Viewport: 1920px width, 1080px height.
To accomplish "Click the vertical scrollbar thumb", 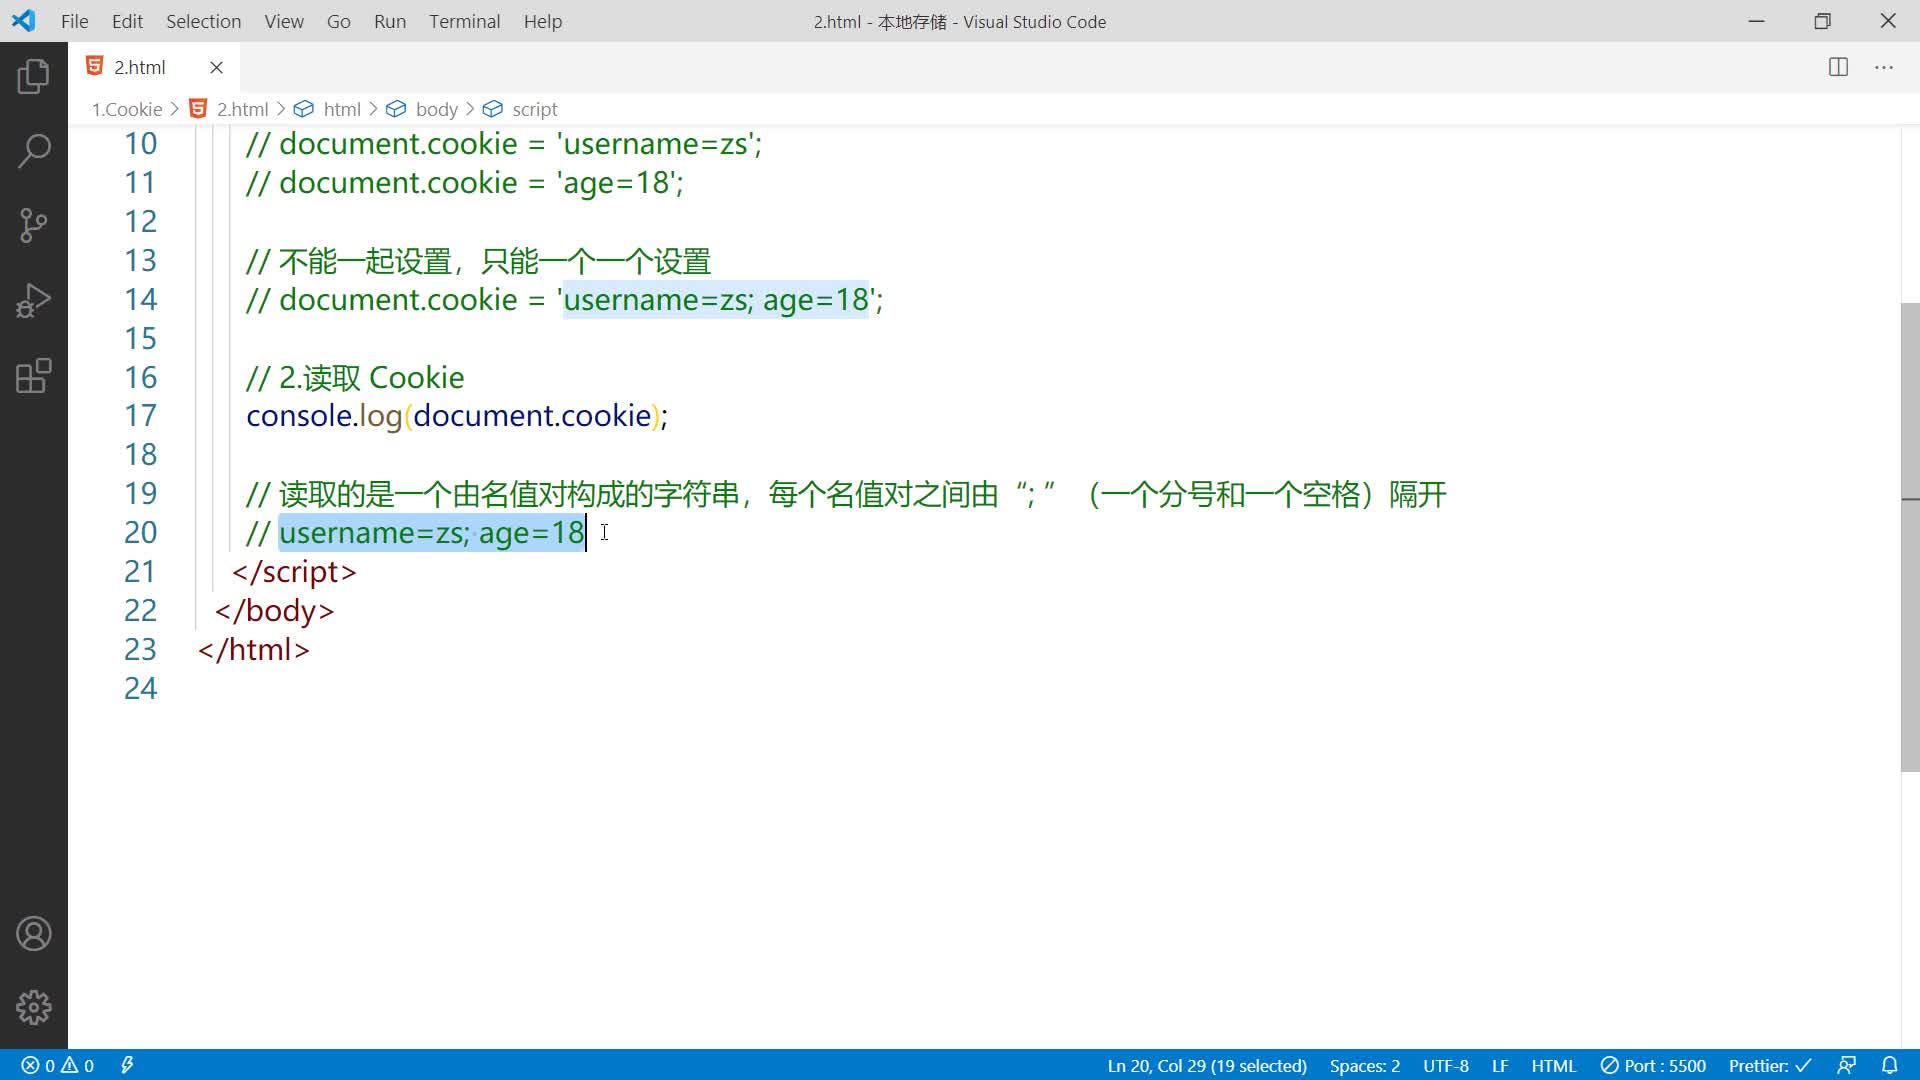I will point(1909,536).
